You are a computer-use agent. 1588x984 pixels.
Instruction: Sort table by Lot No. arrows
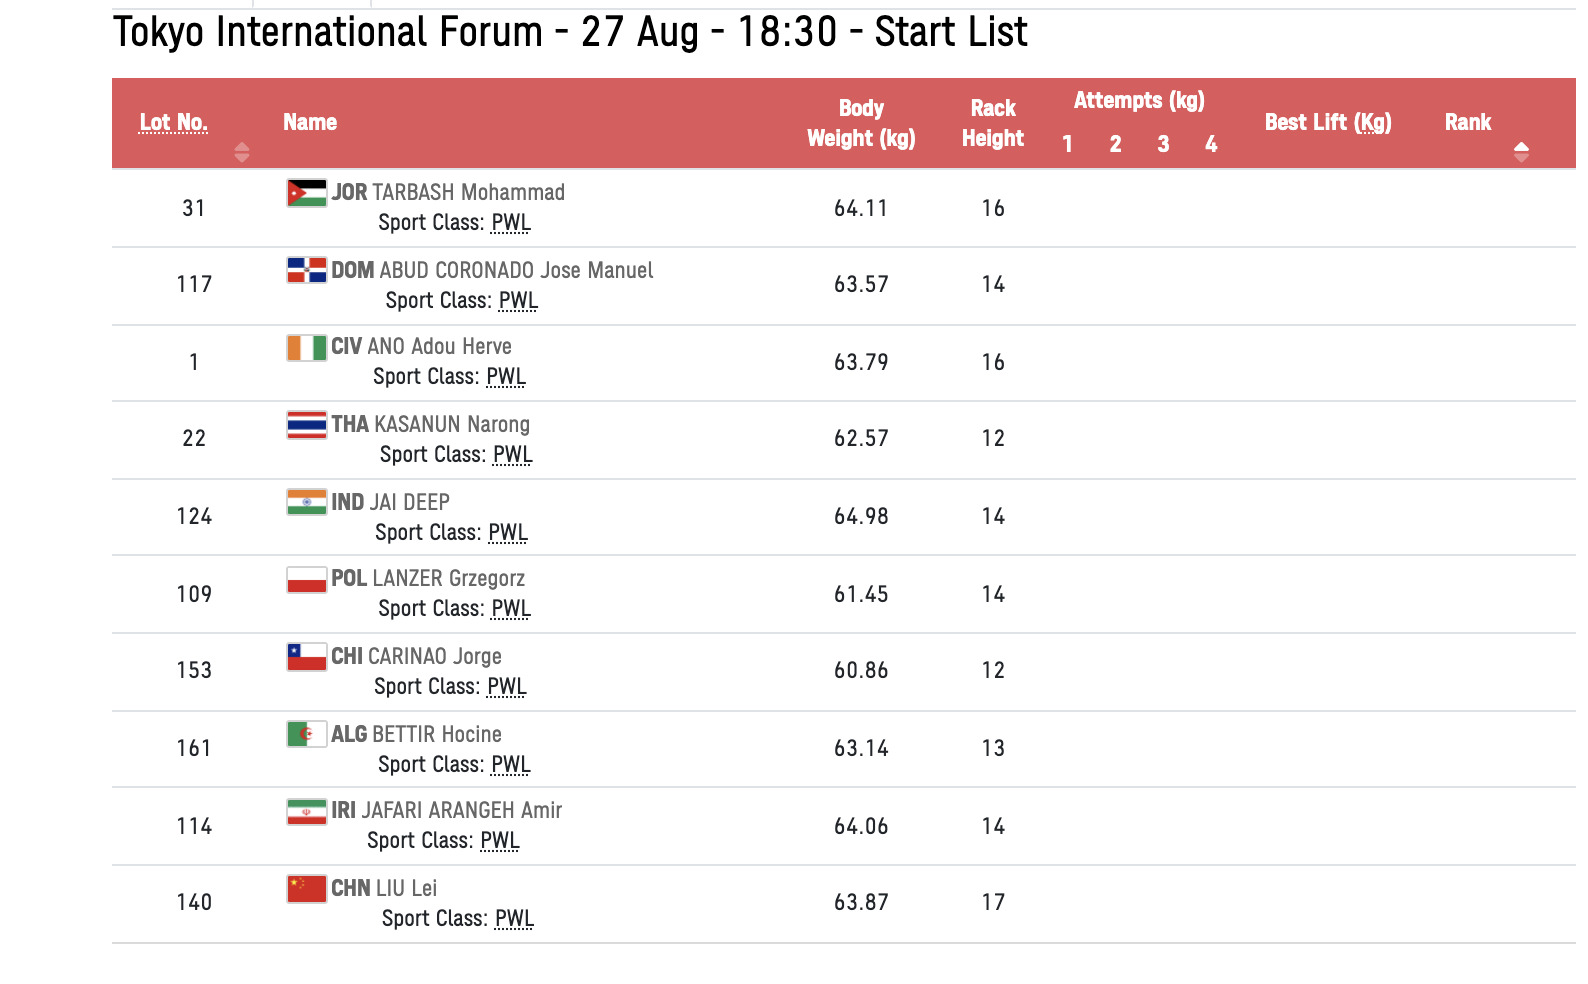click(241, 152)
